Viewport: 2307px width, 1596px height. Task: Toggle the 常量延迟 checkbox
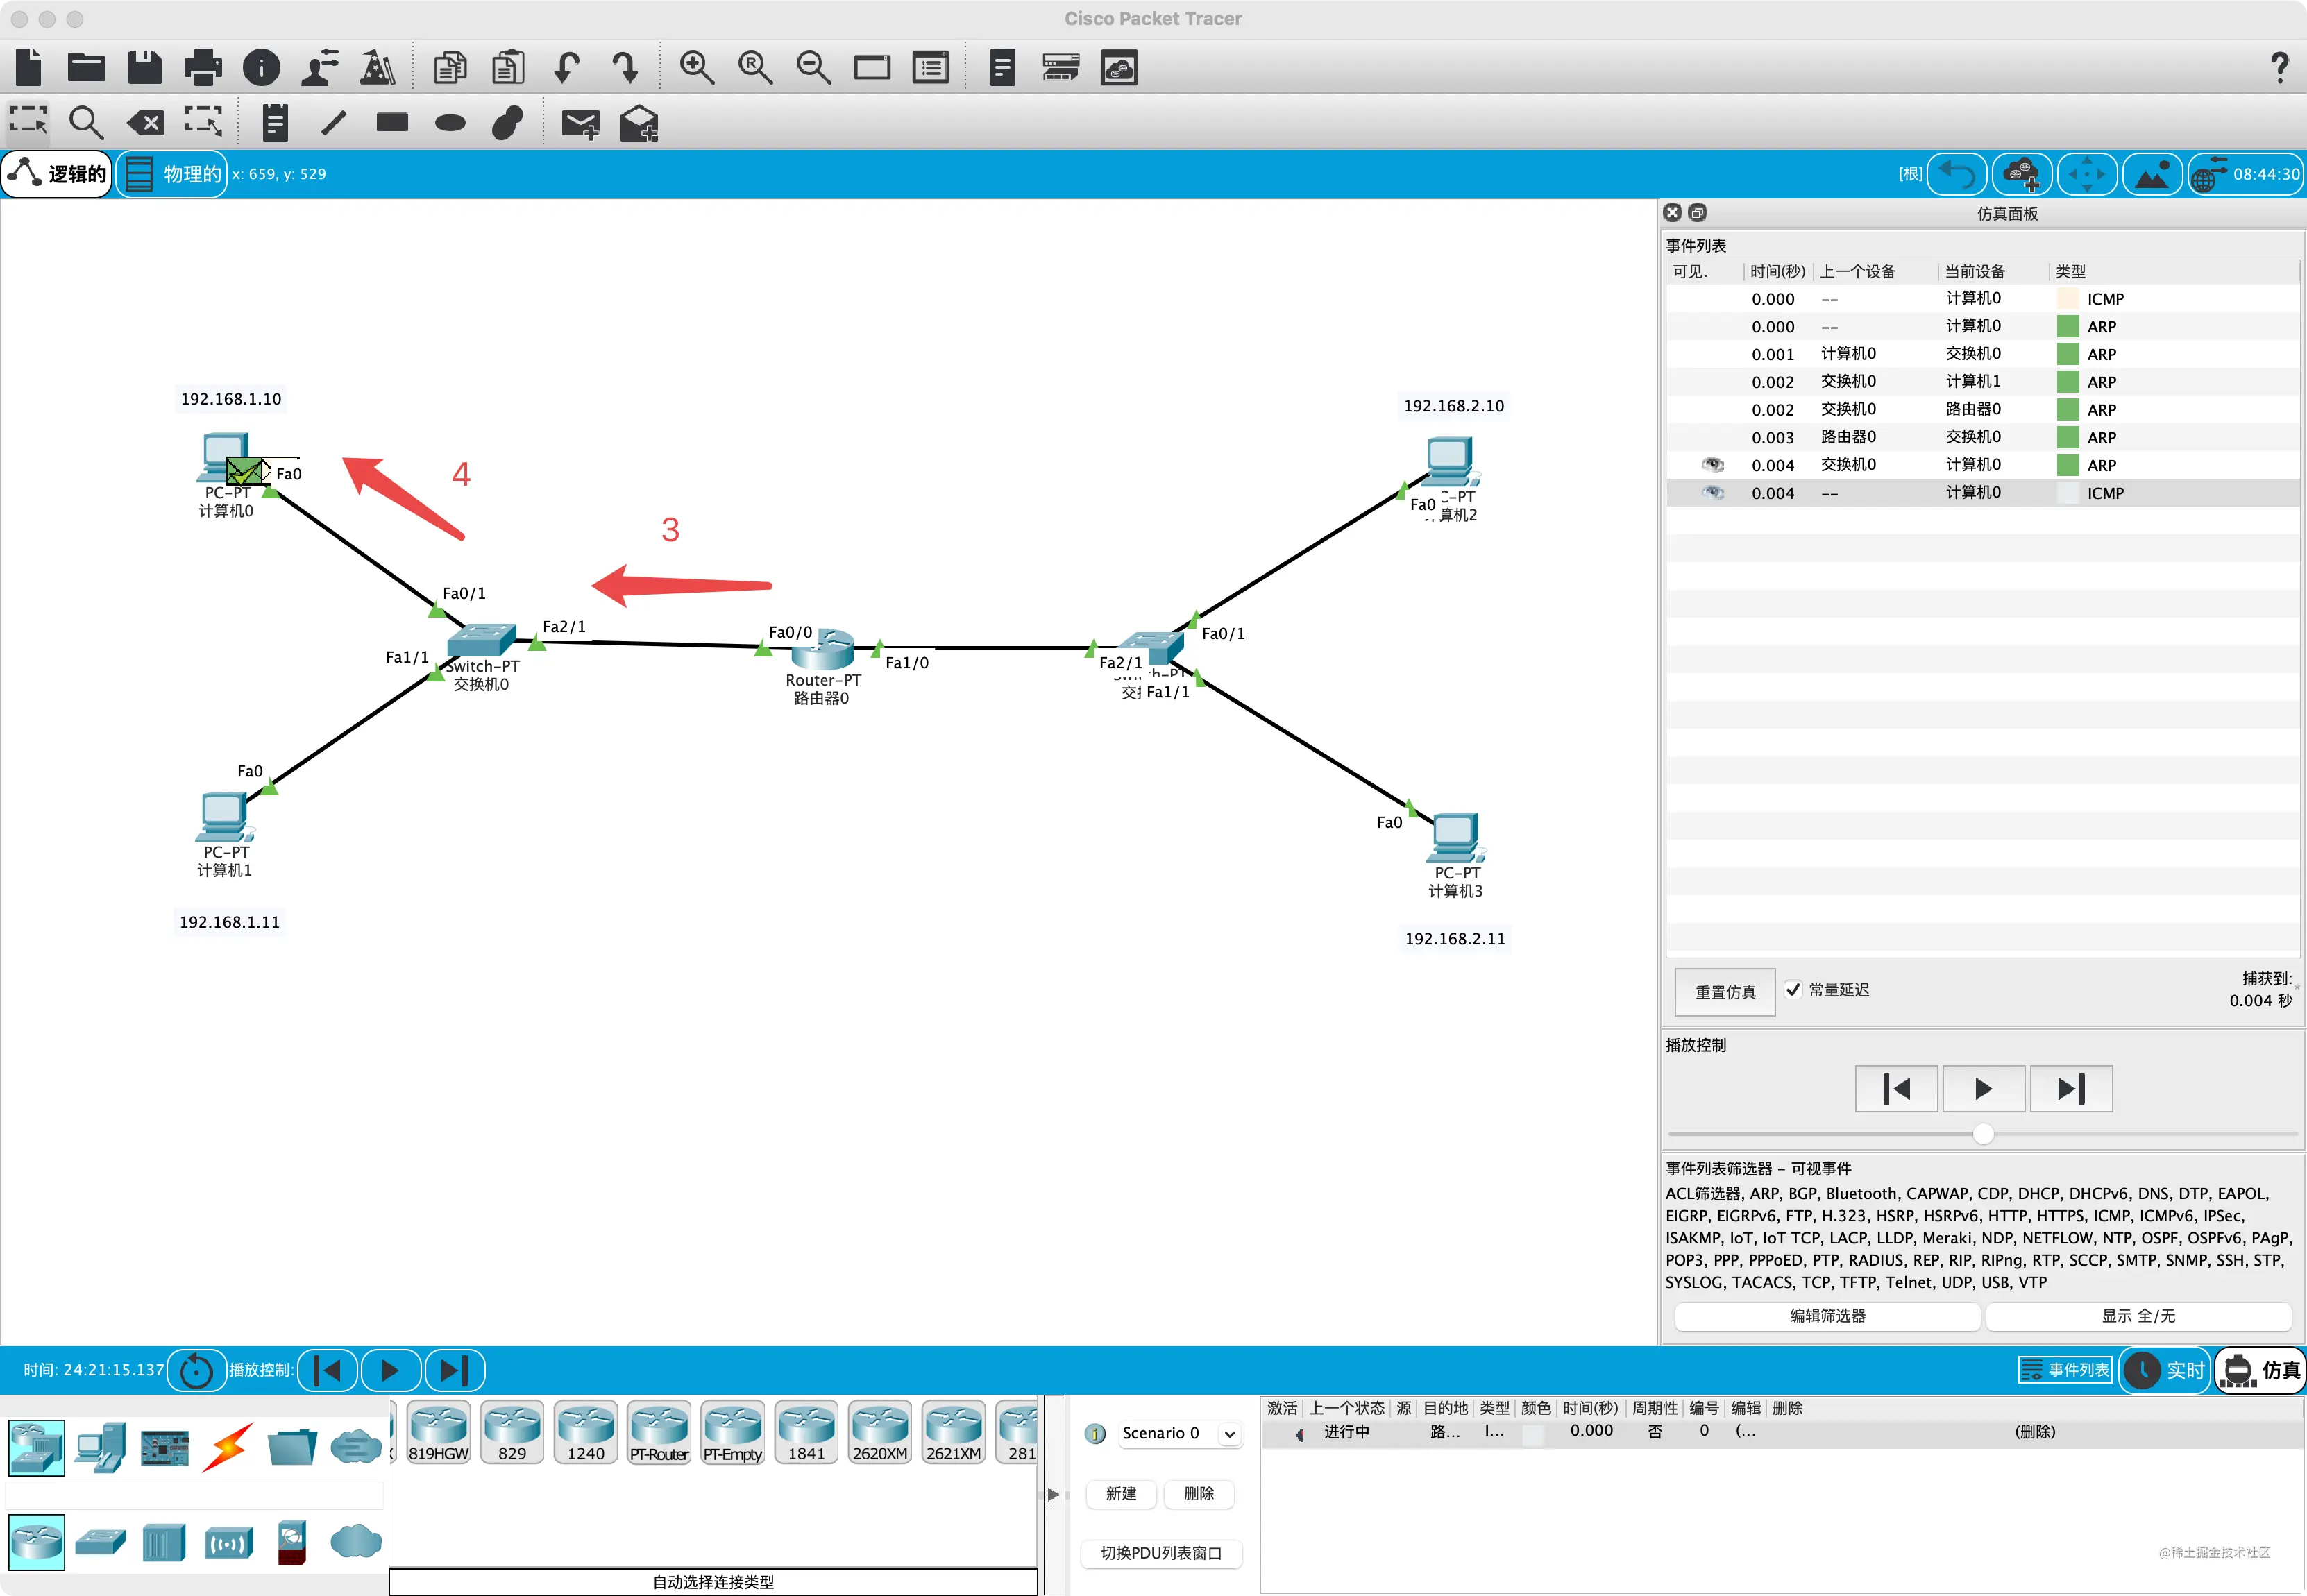1793,990
